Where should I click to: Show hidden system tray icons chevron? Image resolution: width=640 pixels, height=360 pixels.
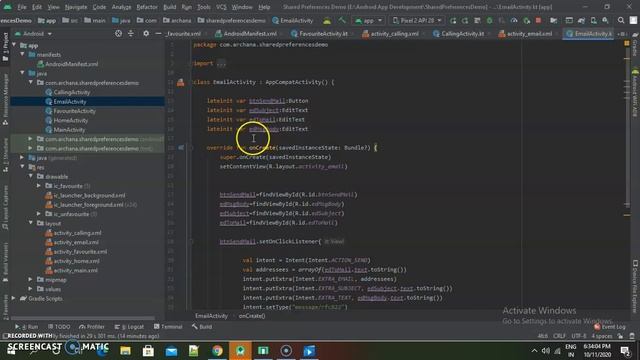(534, 351)
